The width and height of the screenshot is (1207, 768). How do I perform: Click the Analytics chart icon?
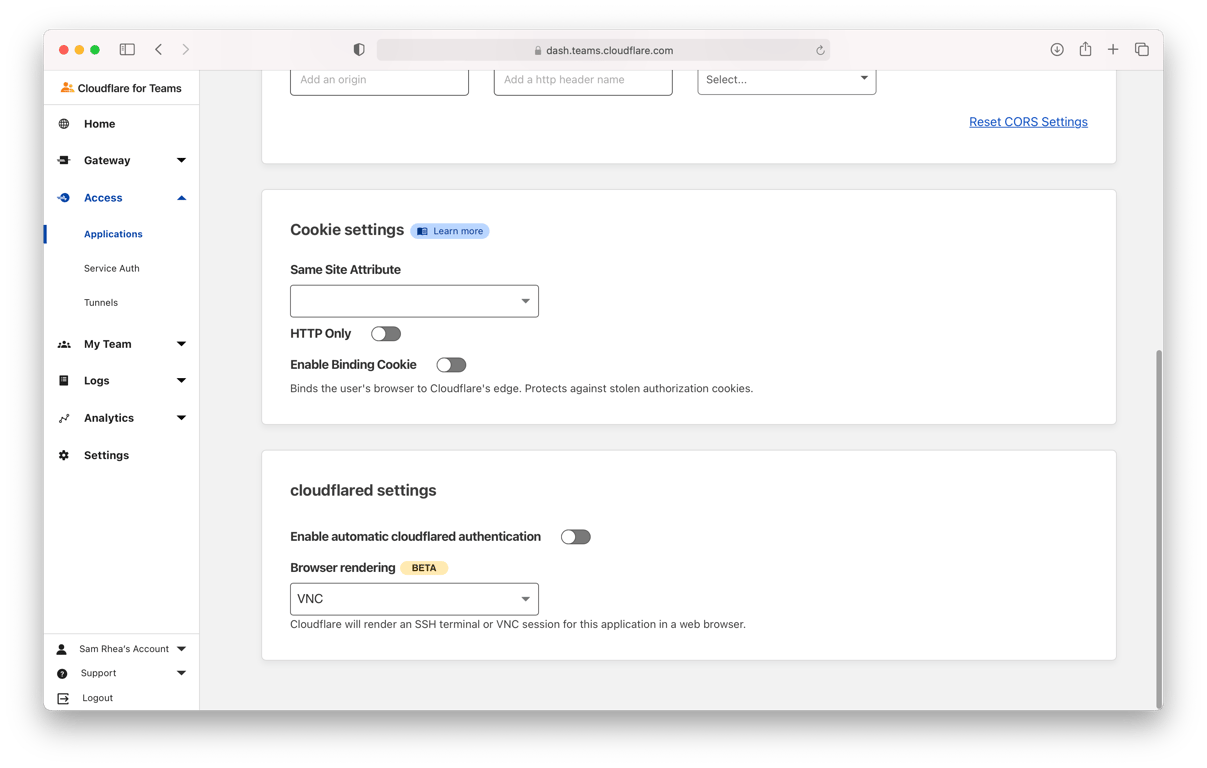tap(64, 418)
